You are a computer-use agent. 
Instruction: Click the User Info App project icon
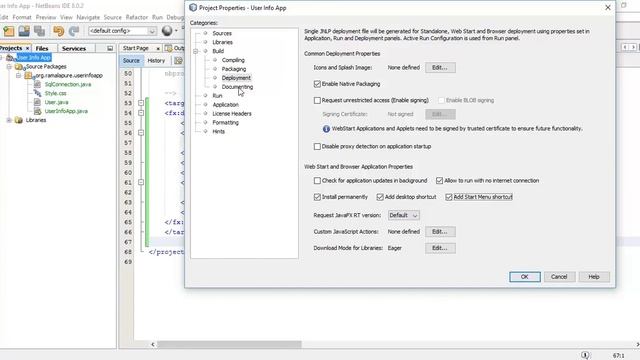coord(10,58)
